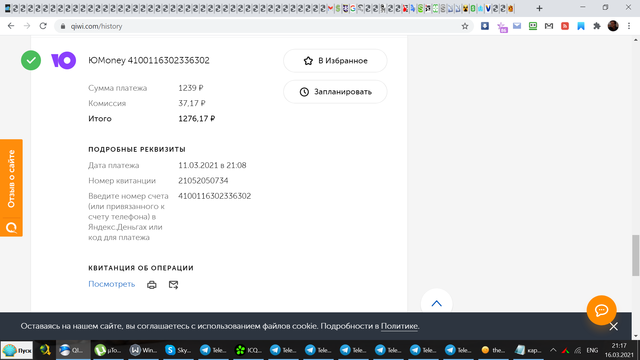Open the blue bookmark ribbon extension
Viewport: 640px width, 360px height.
coord(581,26)
